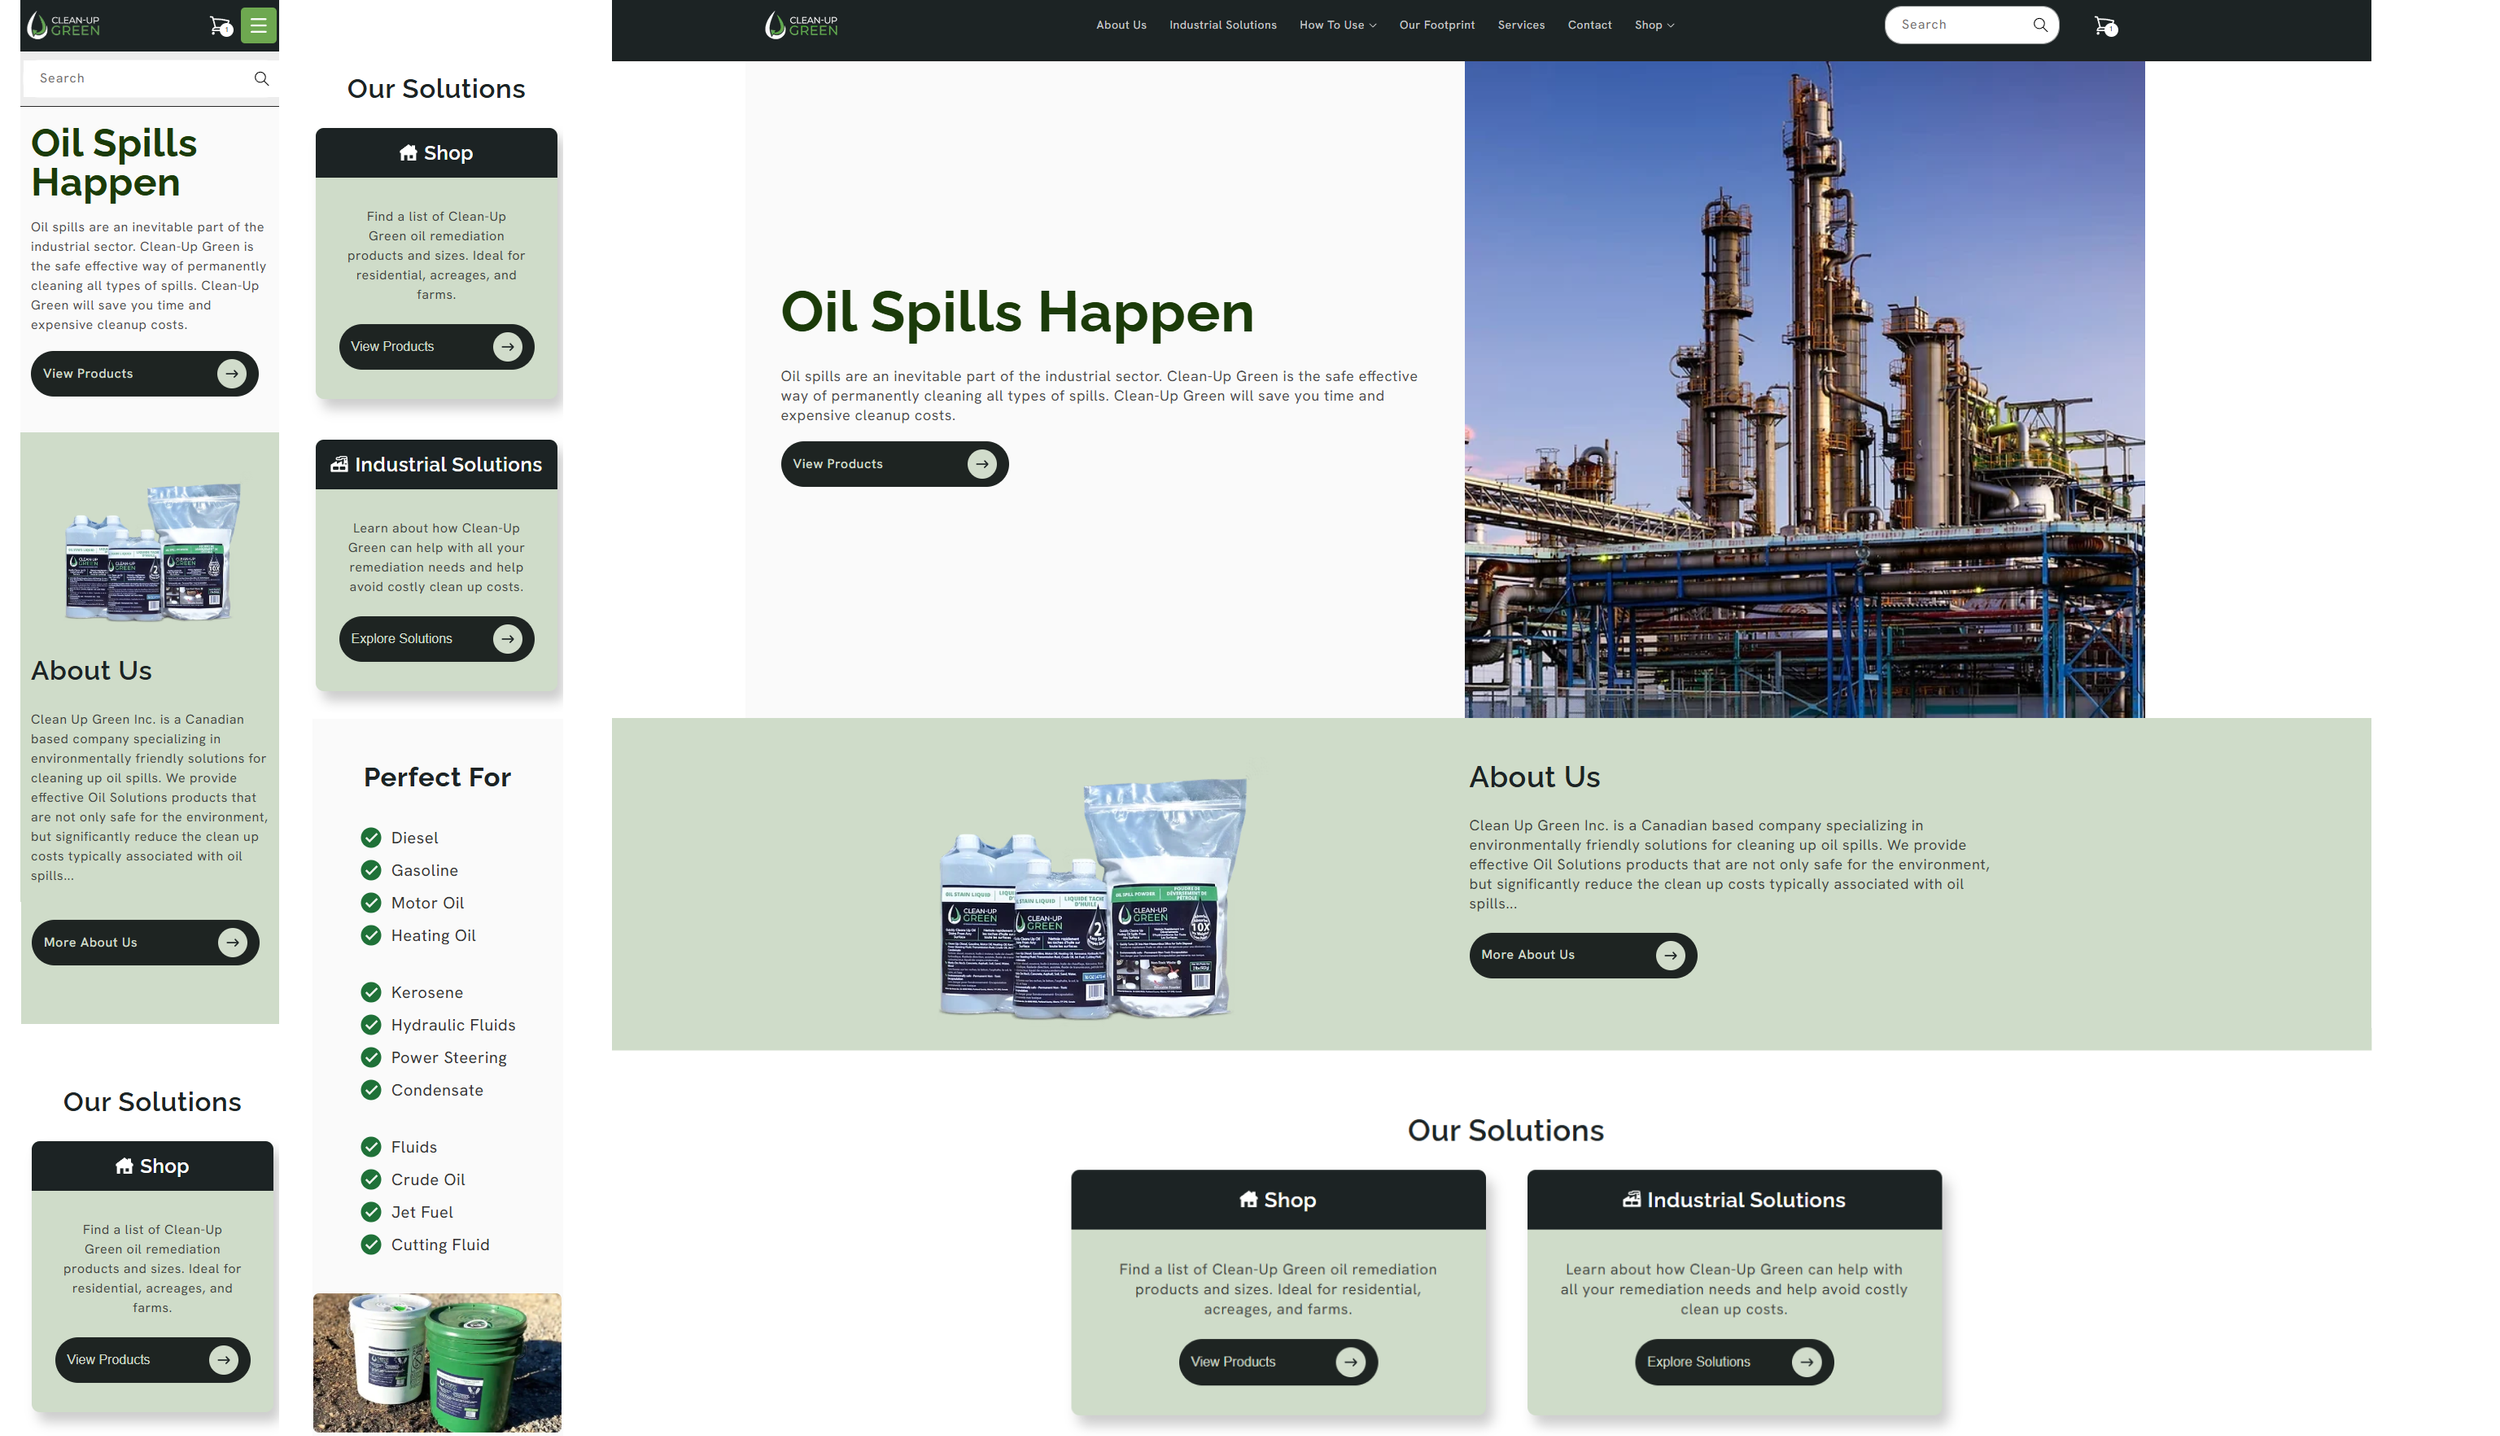Click the house icon on the Shop card

1247,1199
